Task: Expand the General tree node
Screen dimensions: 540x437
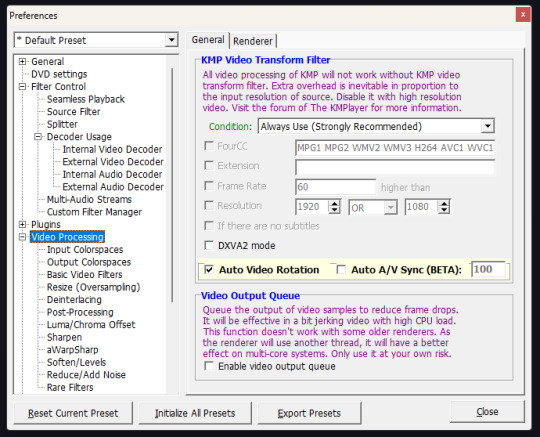Action: coord(22,62)
